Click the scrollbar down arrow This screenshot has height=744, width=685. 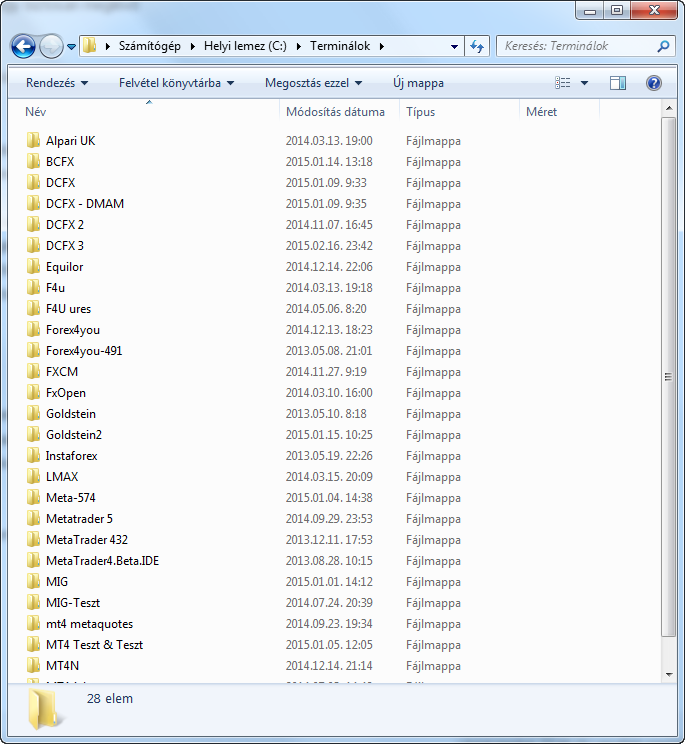pos(669,675)
